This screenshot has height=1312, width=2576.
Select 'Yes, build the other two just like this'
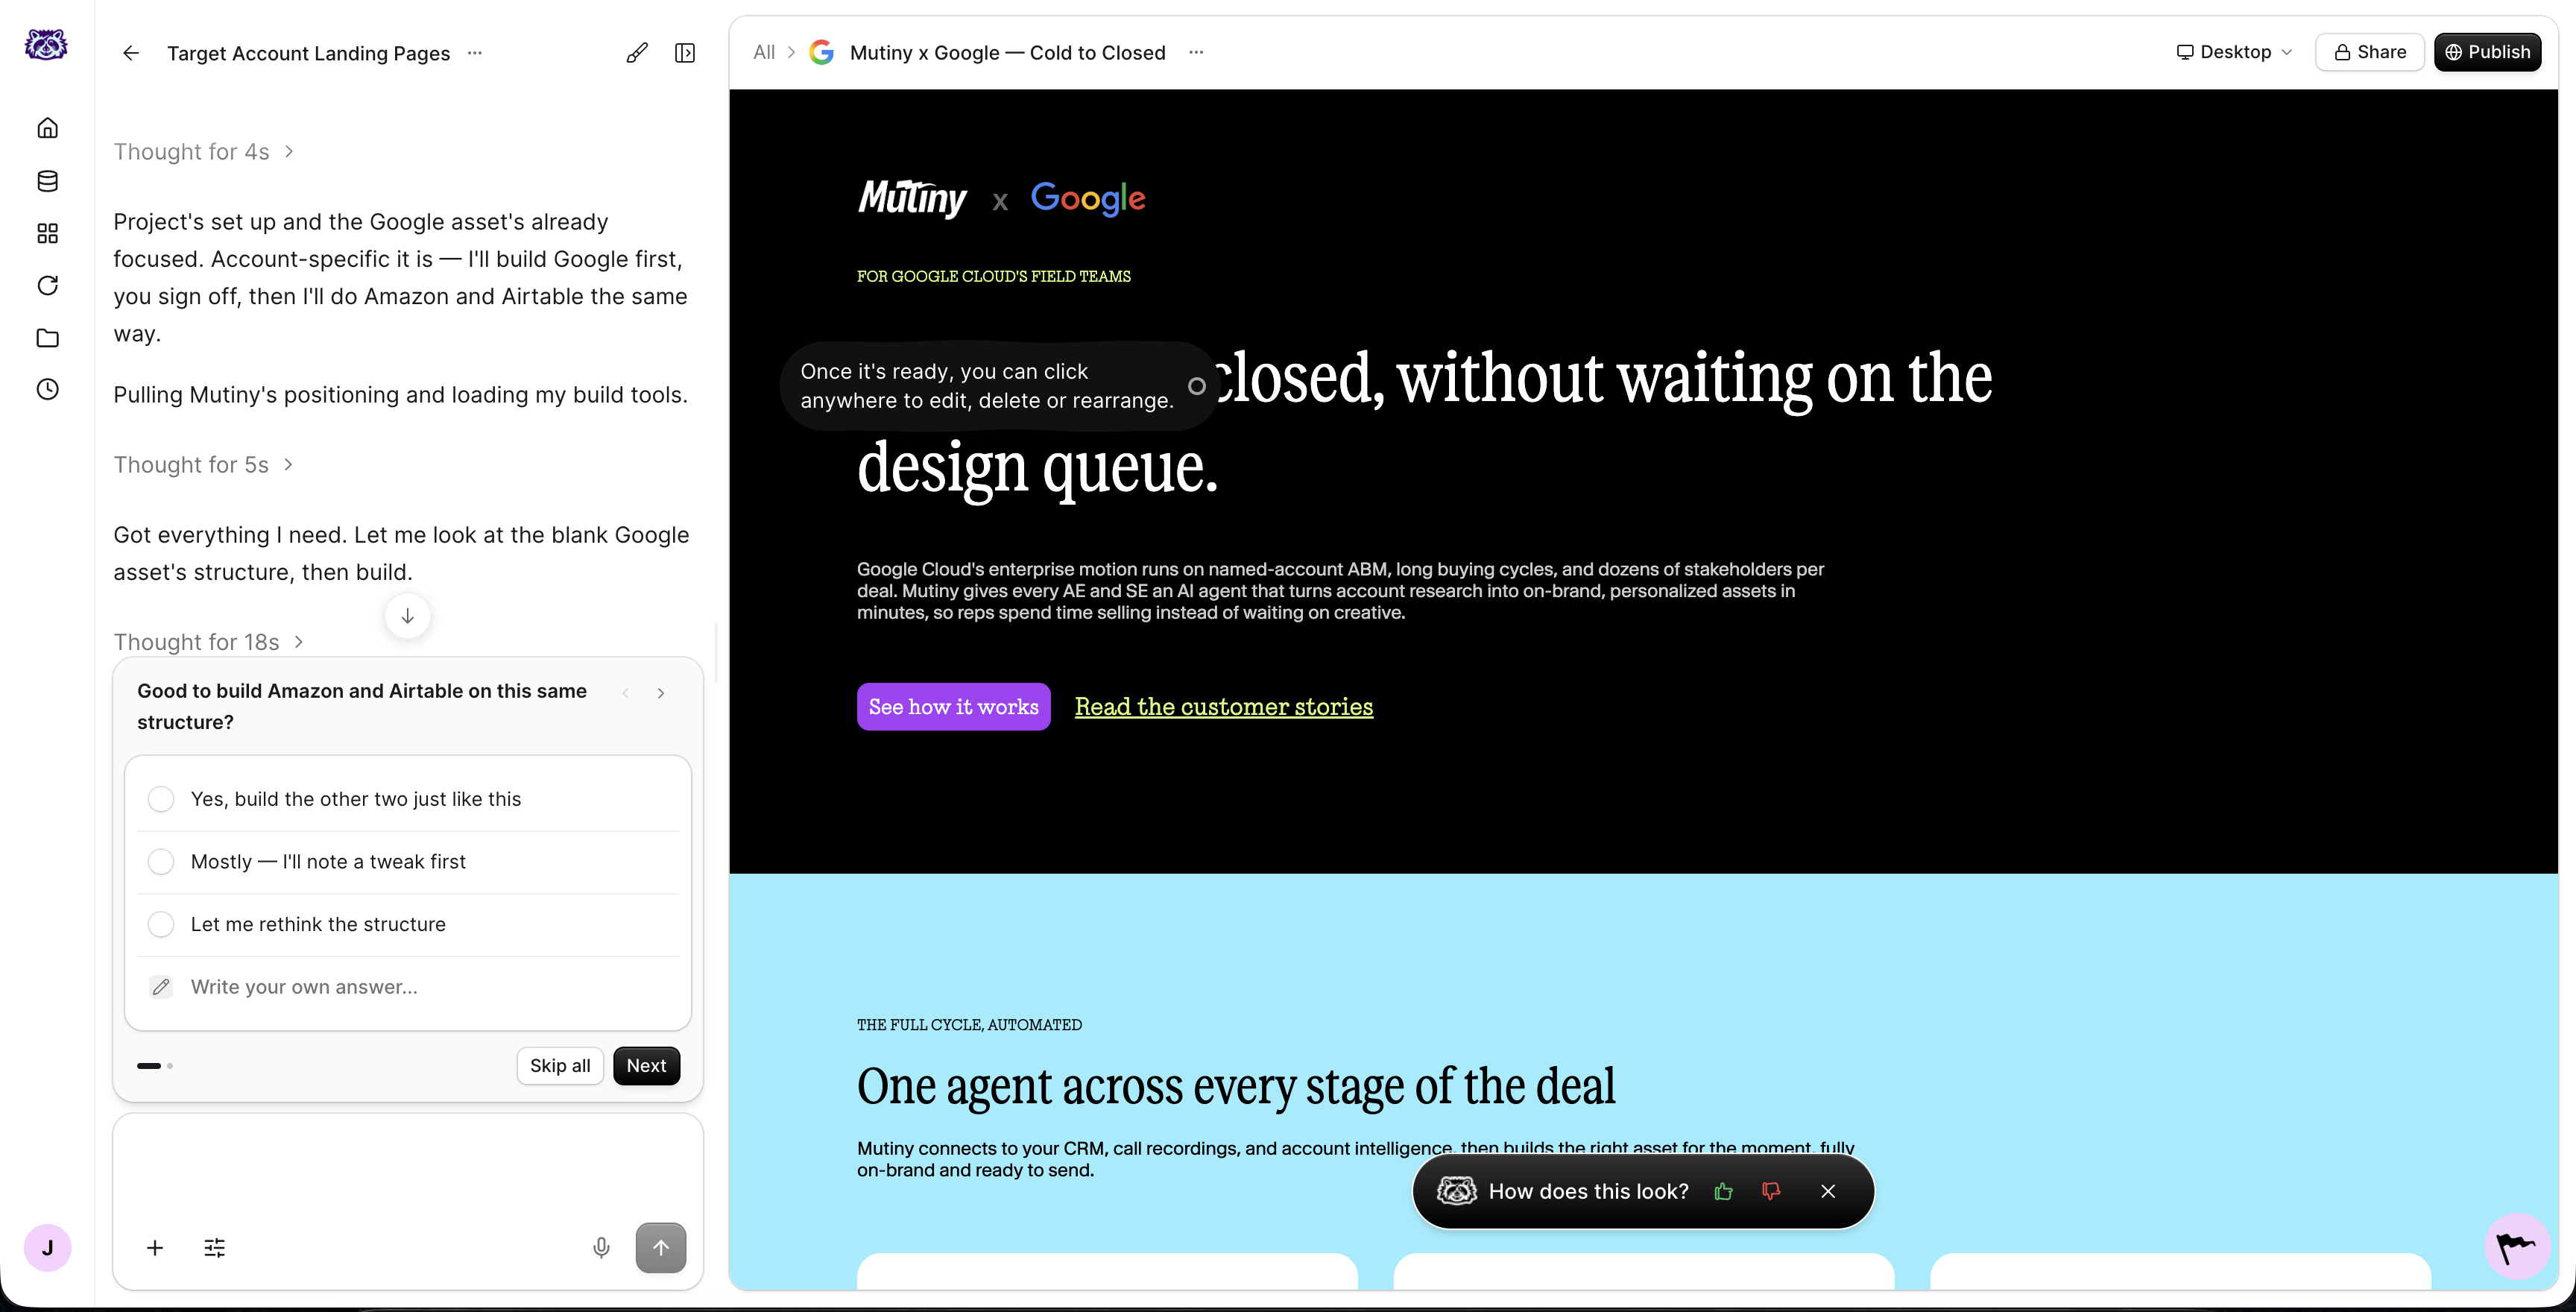coord(408,799)
